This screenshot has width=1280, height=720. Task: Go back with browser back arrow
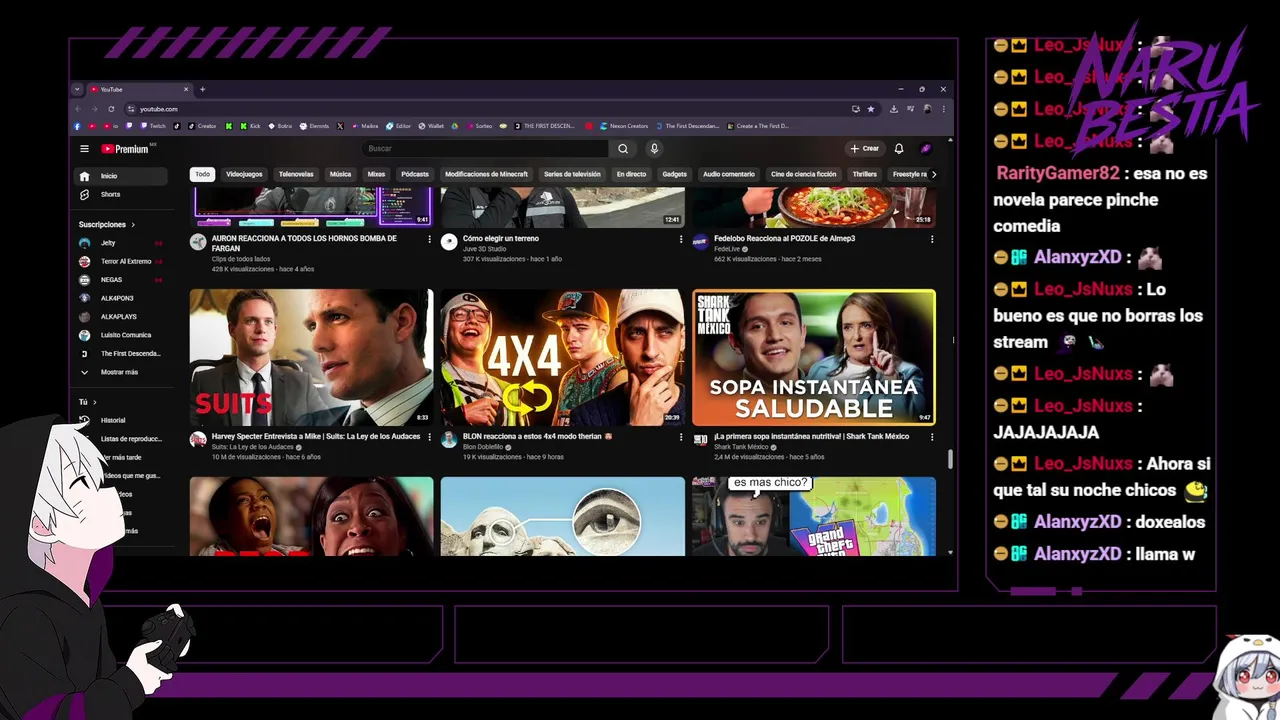pyautogui.click(x=78, y=109)
